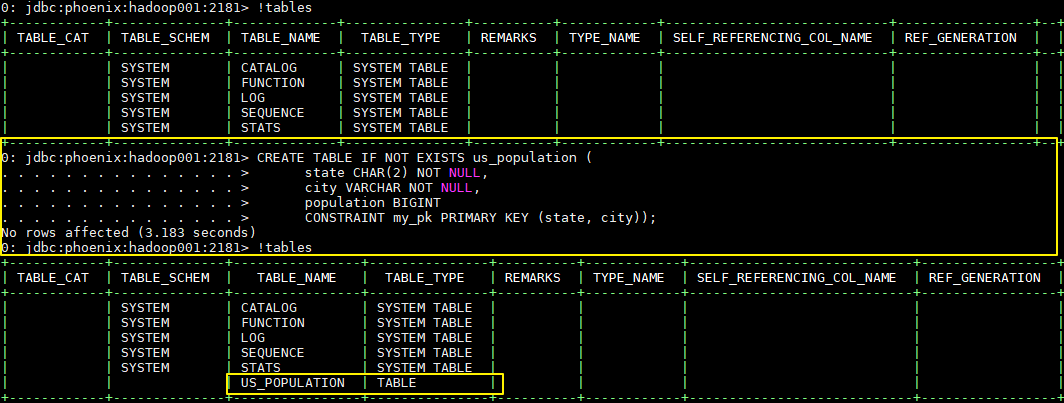
Task: Click REF_GENERATION header in the lower table
Action: 985,277
